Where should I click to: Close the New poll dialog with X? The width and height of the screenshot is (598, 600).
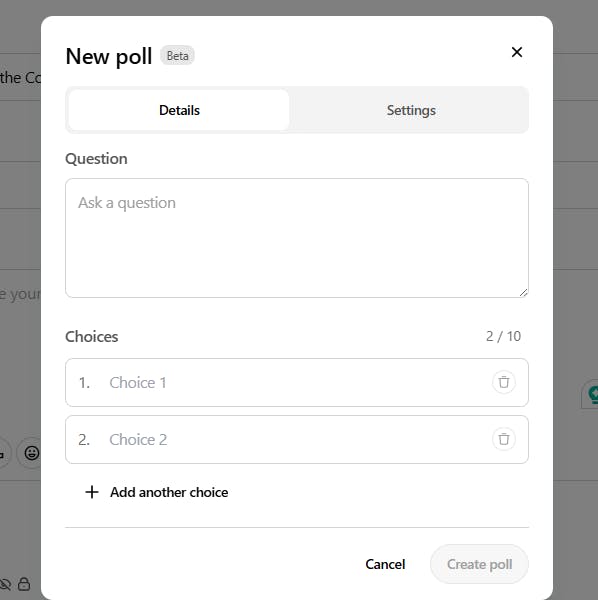[517, 52]
